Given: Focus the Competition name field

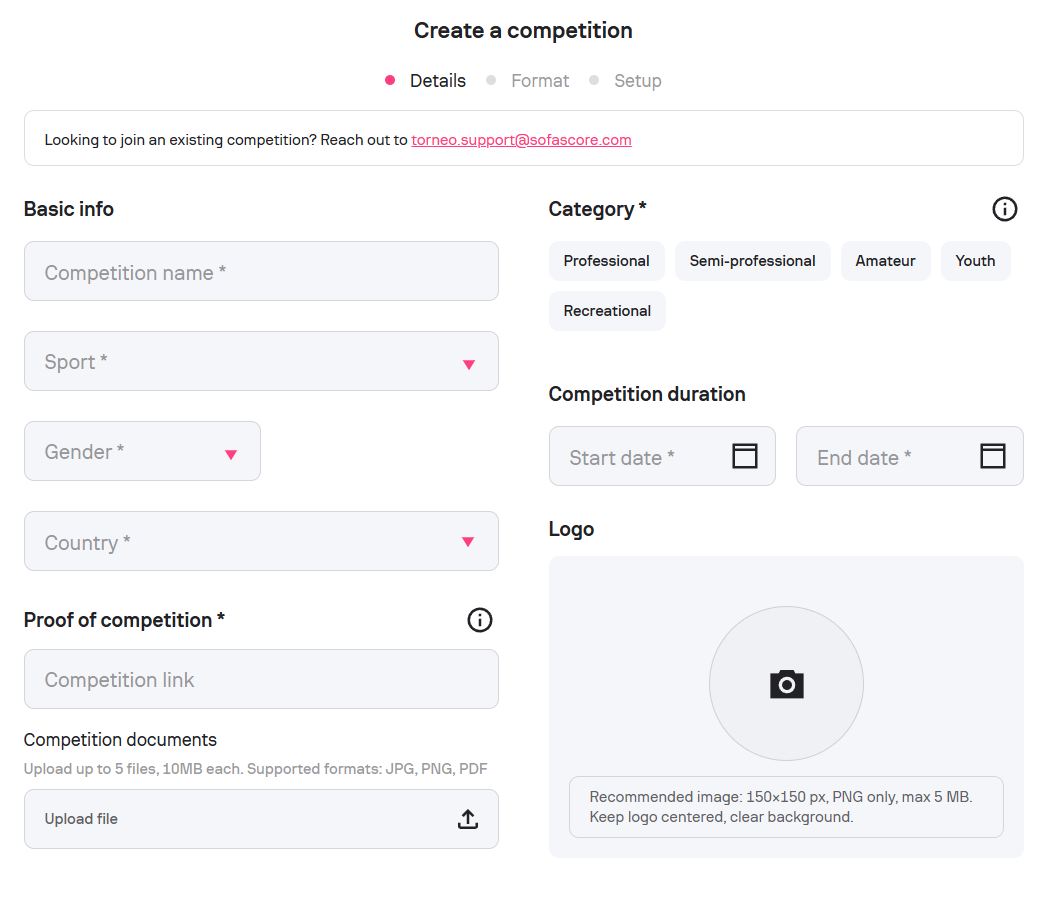Looking at the screenshot, I should (x=261, y=272).
